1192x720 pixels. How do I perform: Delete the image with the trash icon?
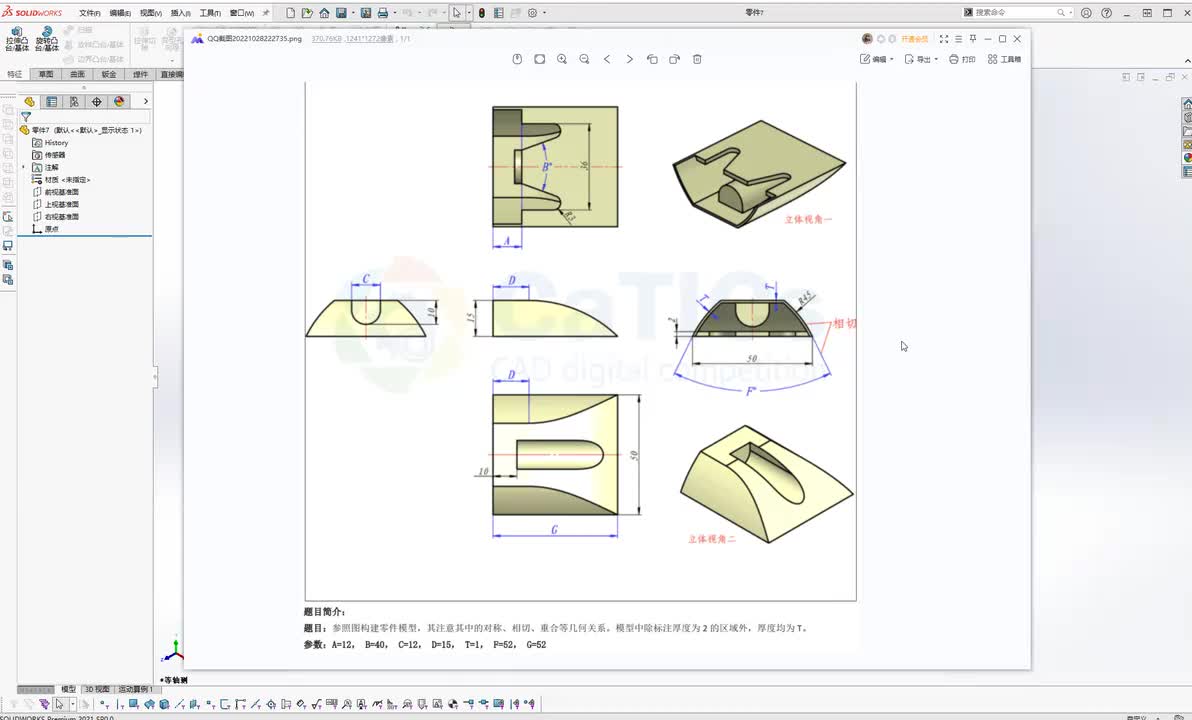pos(697,59)
